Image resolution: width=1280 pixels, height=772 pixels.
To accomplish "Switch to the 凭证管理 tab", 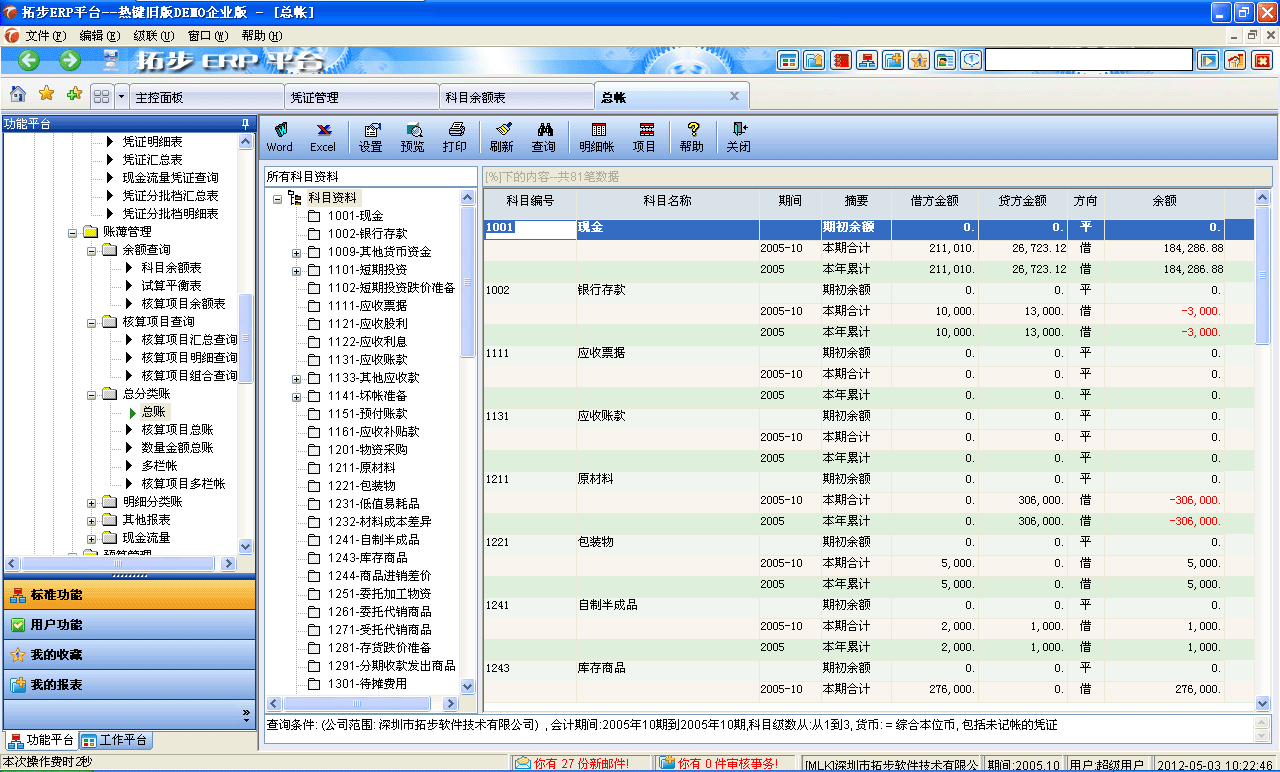I will click(x=361, y=95).
